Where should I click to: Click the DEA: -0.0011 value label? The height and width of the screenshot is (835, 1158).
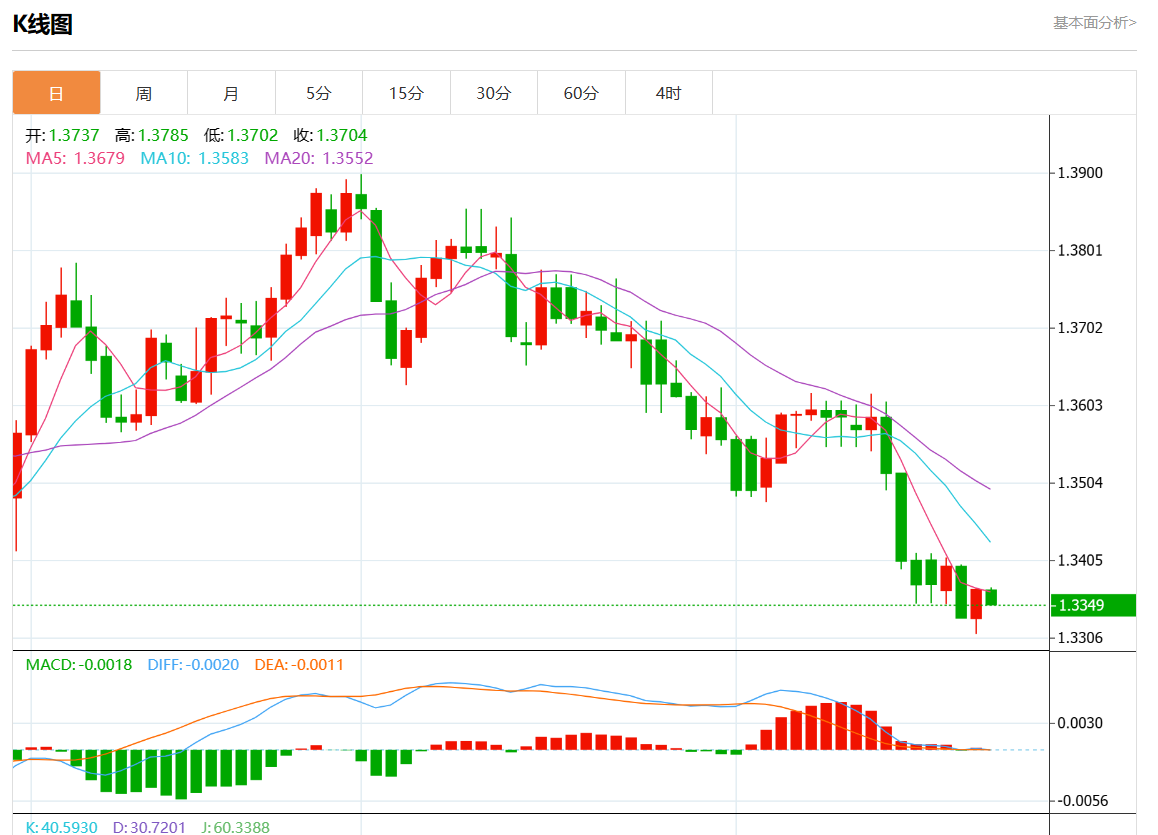click(299, 664)
